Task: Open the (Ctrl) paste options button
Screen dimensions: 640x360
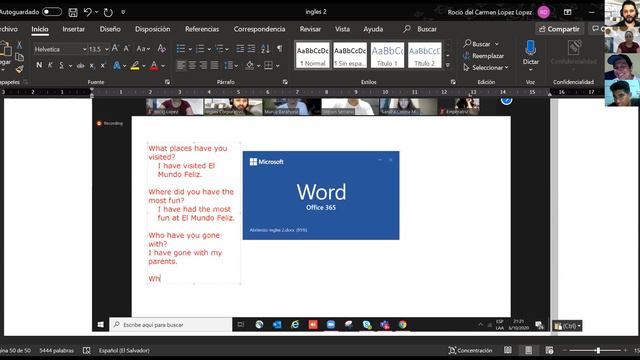Action: coord(567,326)
